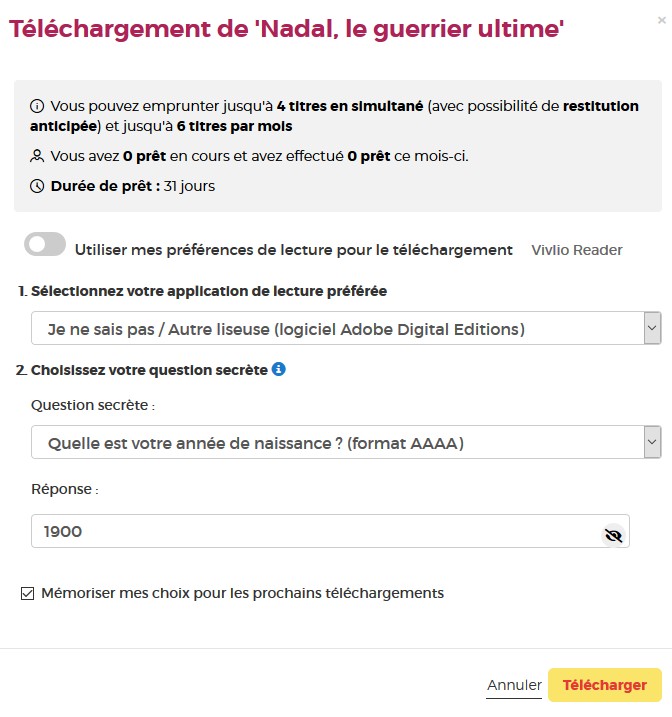The width and height of the screenshot is (672, 717).
Task: Click the 'Sélectionnez votre application de lecture préférée' heading
Action: coord(209,291)
